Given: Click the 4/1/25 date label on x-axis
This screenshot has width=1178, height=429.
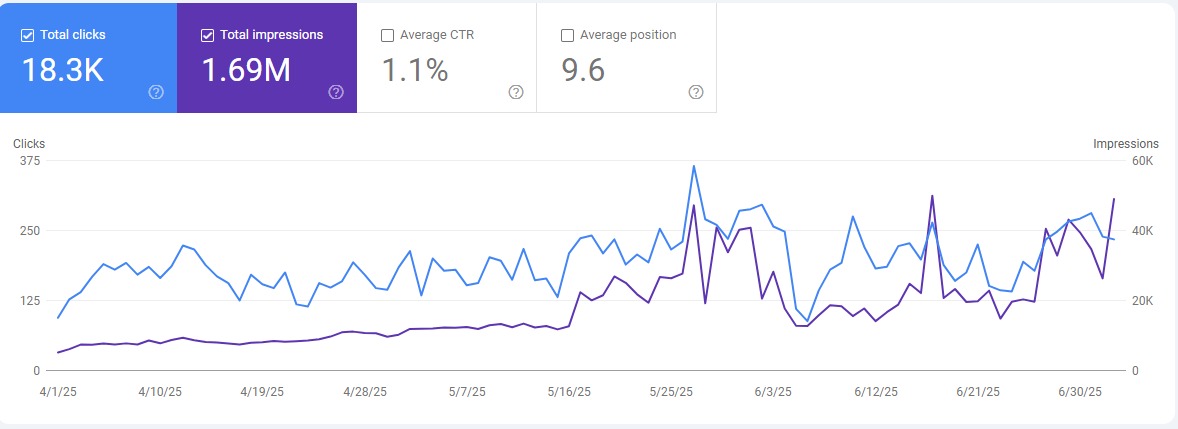Looking at the screenshot, I should (59, 391).
